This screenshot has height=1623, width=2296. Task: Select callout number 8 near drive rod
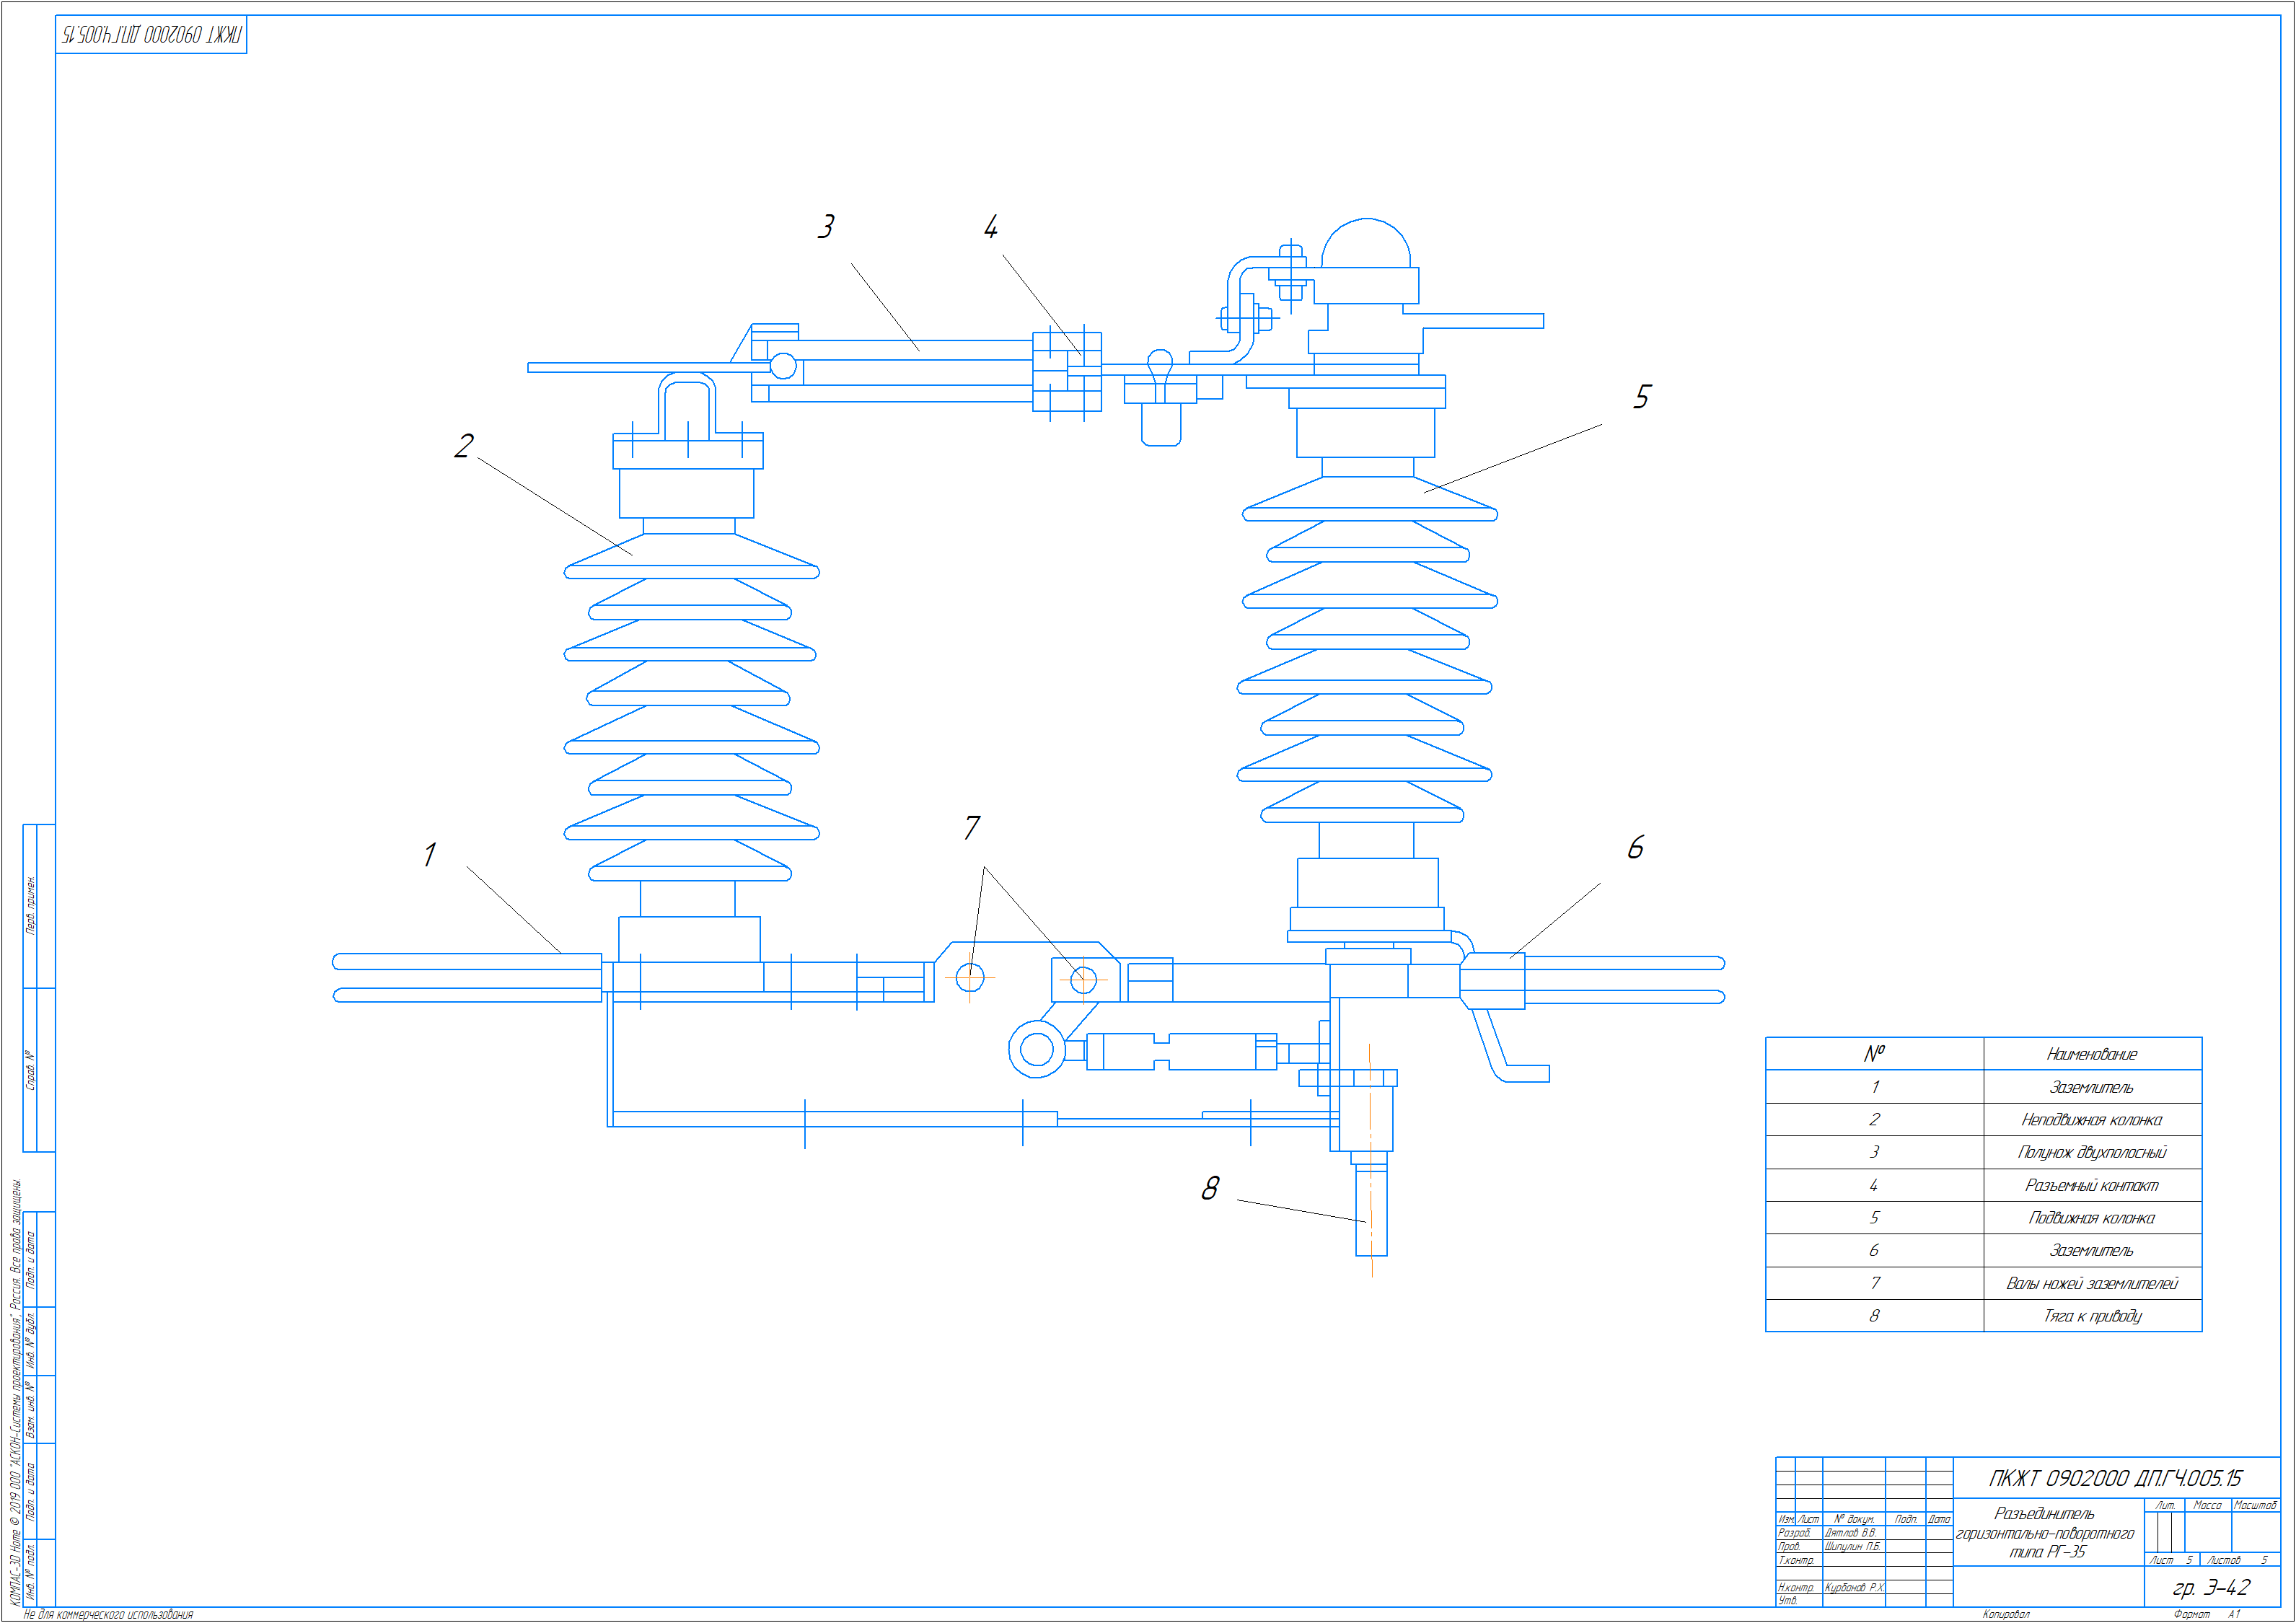[x=1210, y=1188]
